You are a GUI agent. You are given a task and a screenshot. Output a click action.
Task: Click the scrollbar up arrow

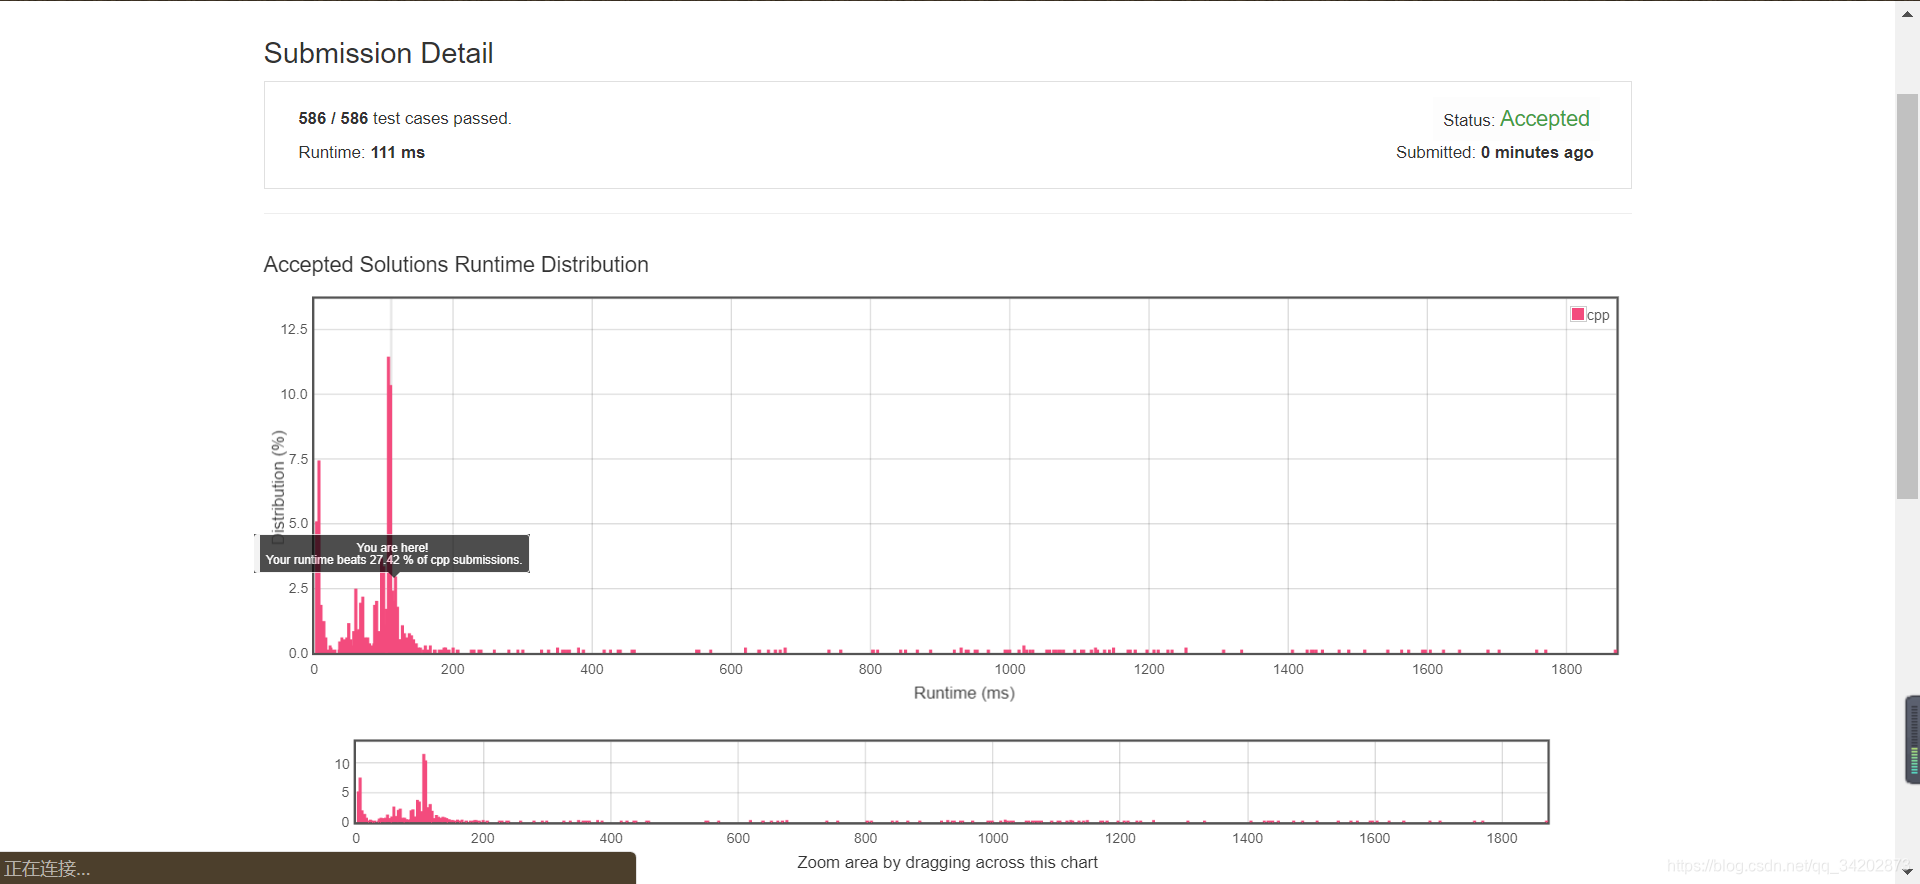pos(1907,13)
